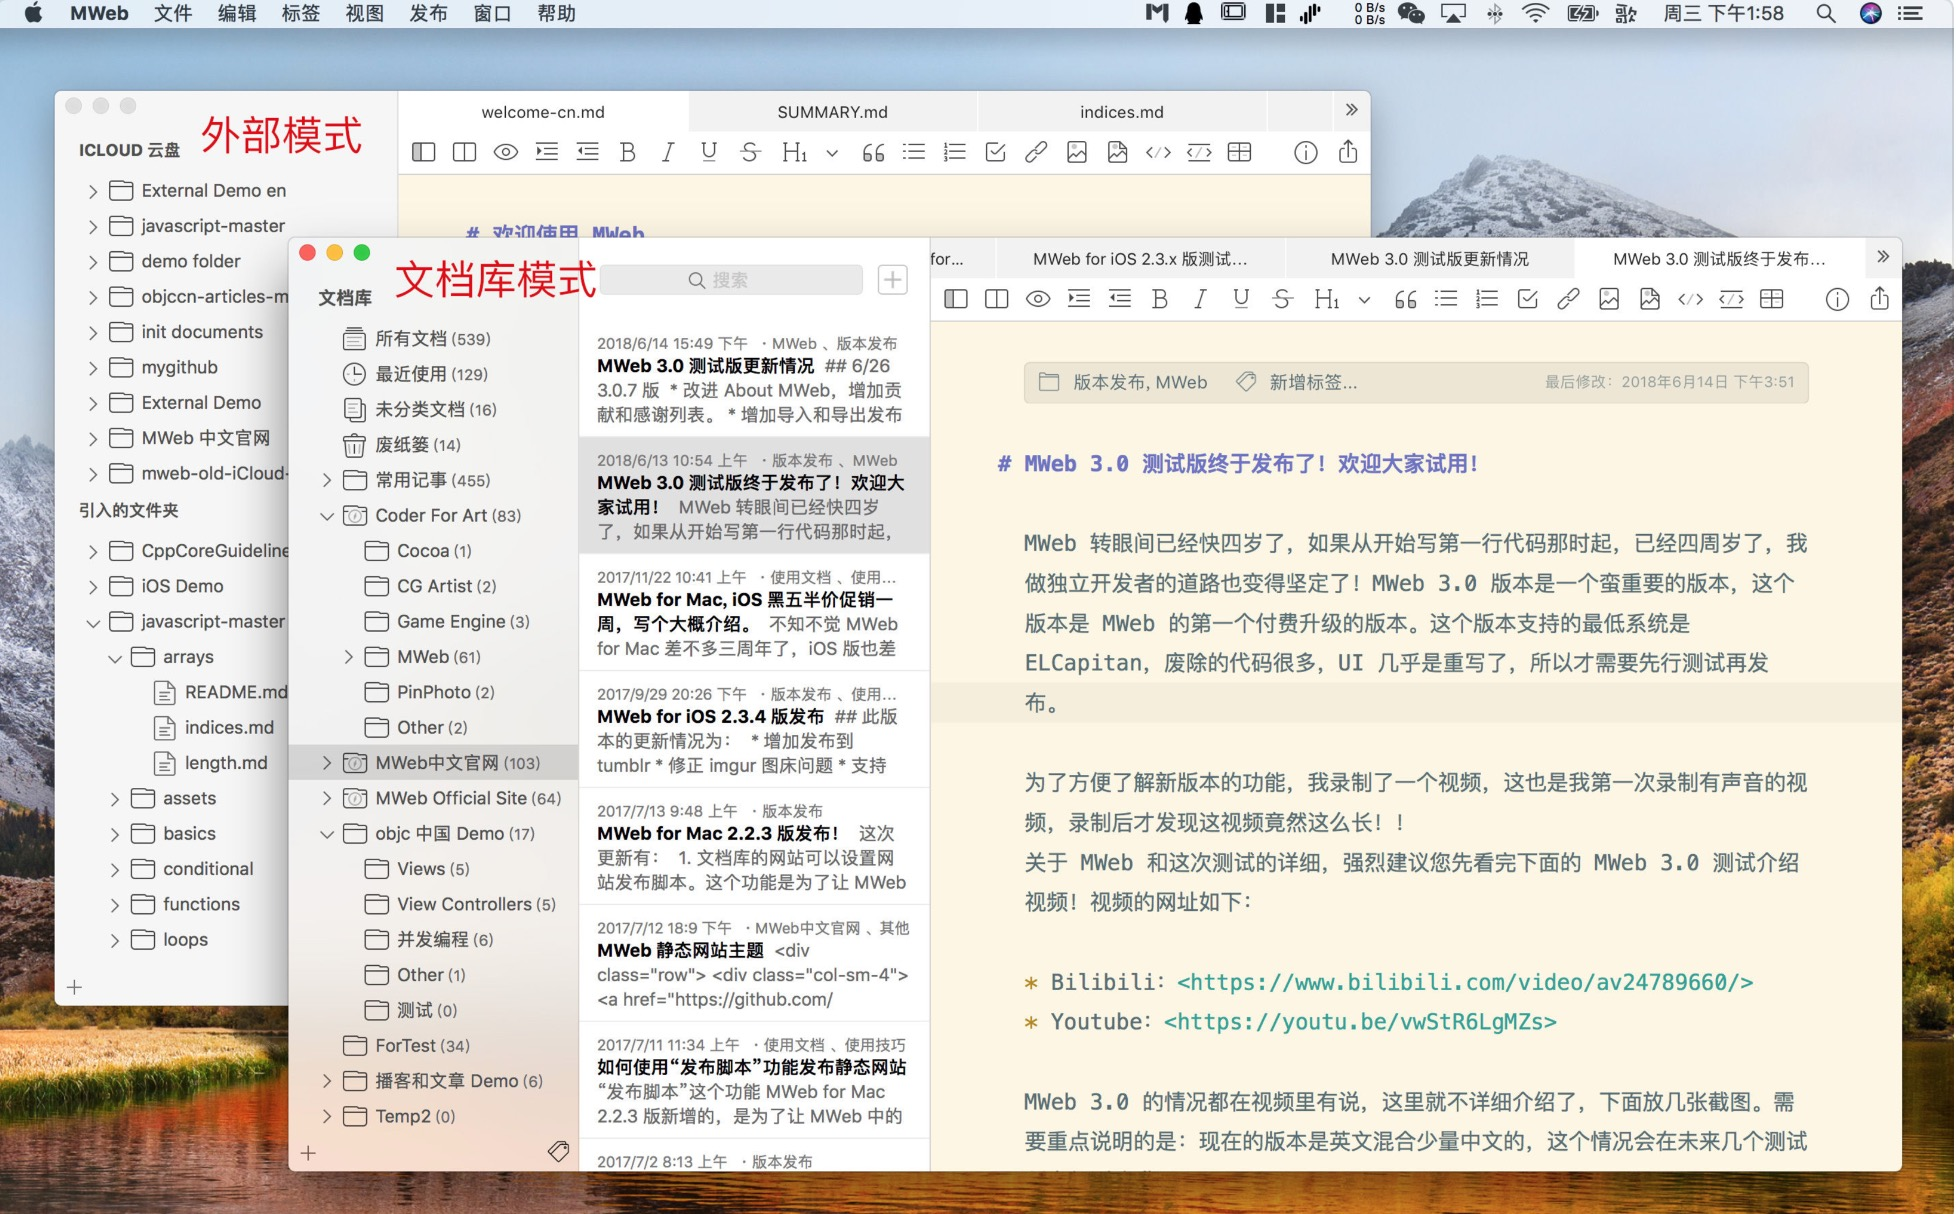This screenshot has height=1214, width=1956.
Task: Click the insert link icon in front toolbar
Action: point(1568,299)
